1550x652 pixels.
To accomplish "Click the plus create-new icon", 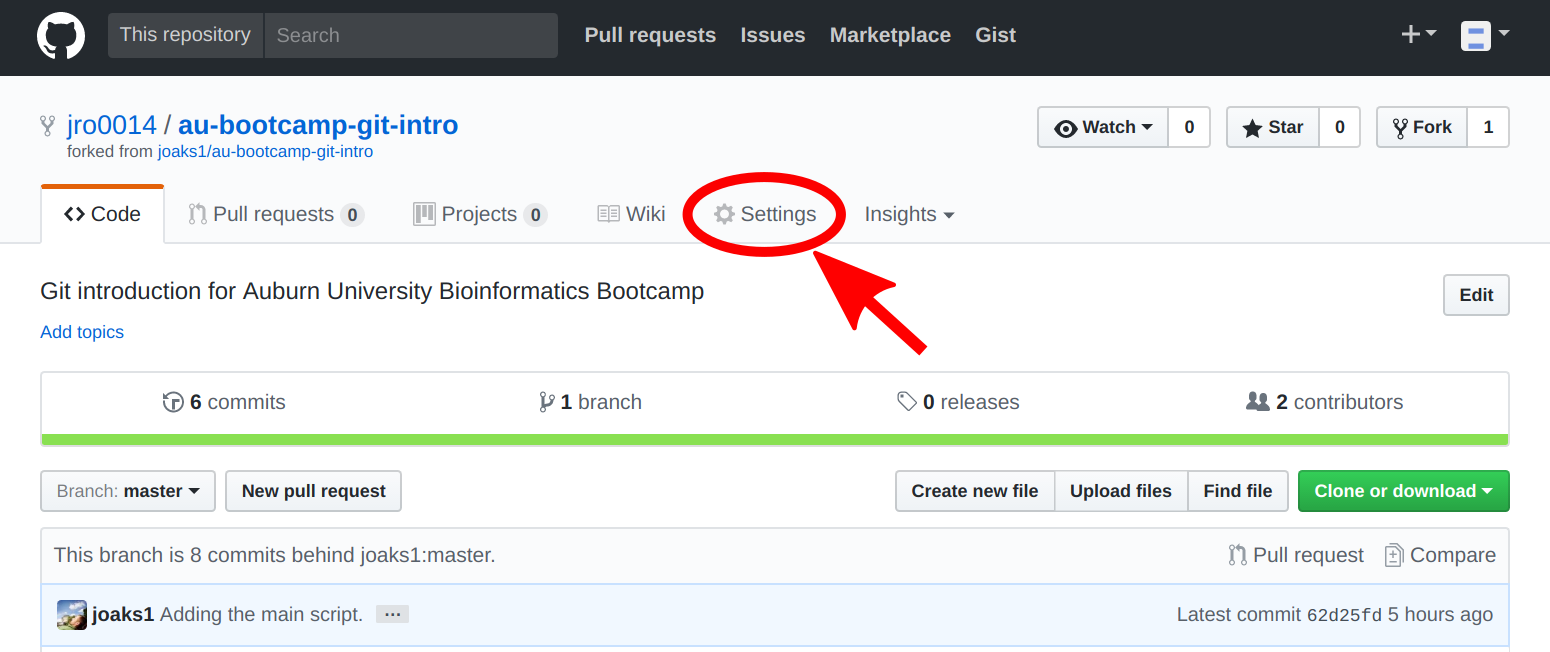I will (x=1418, y=35).
